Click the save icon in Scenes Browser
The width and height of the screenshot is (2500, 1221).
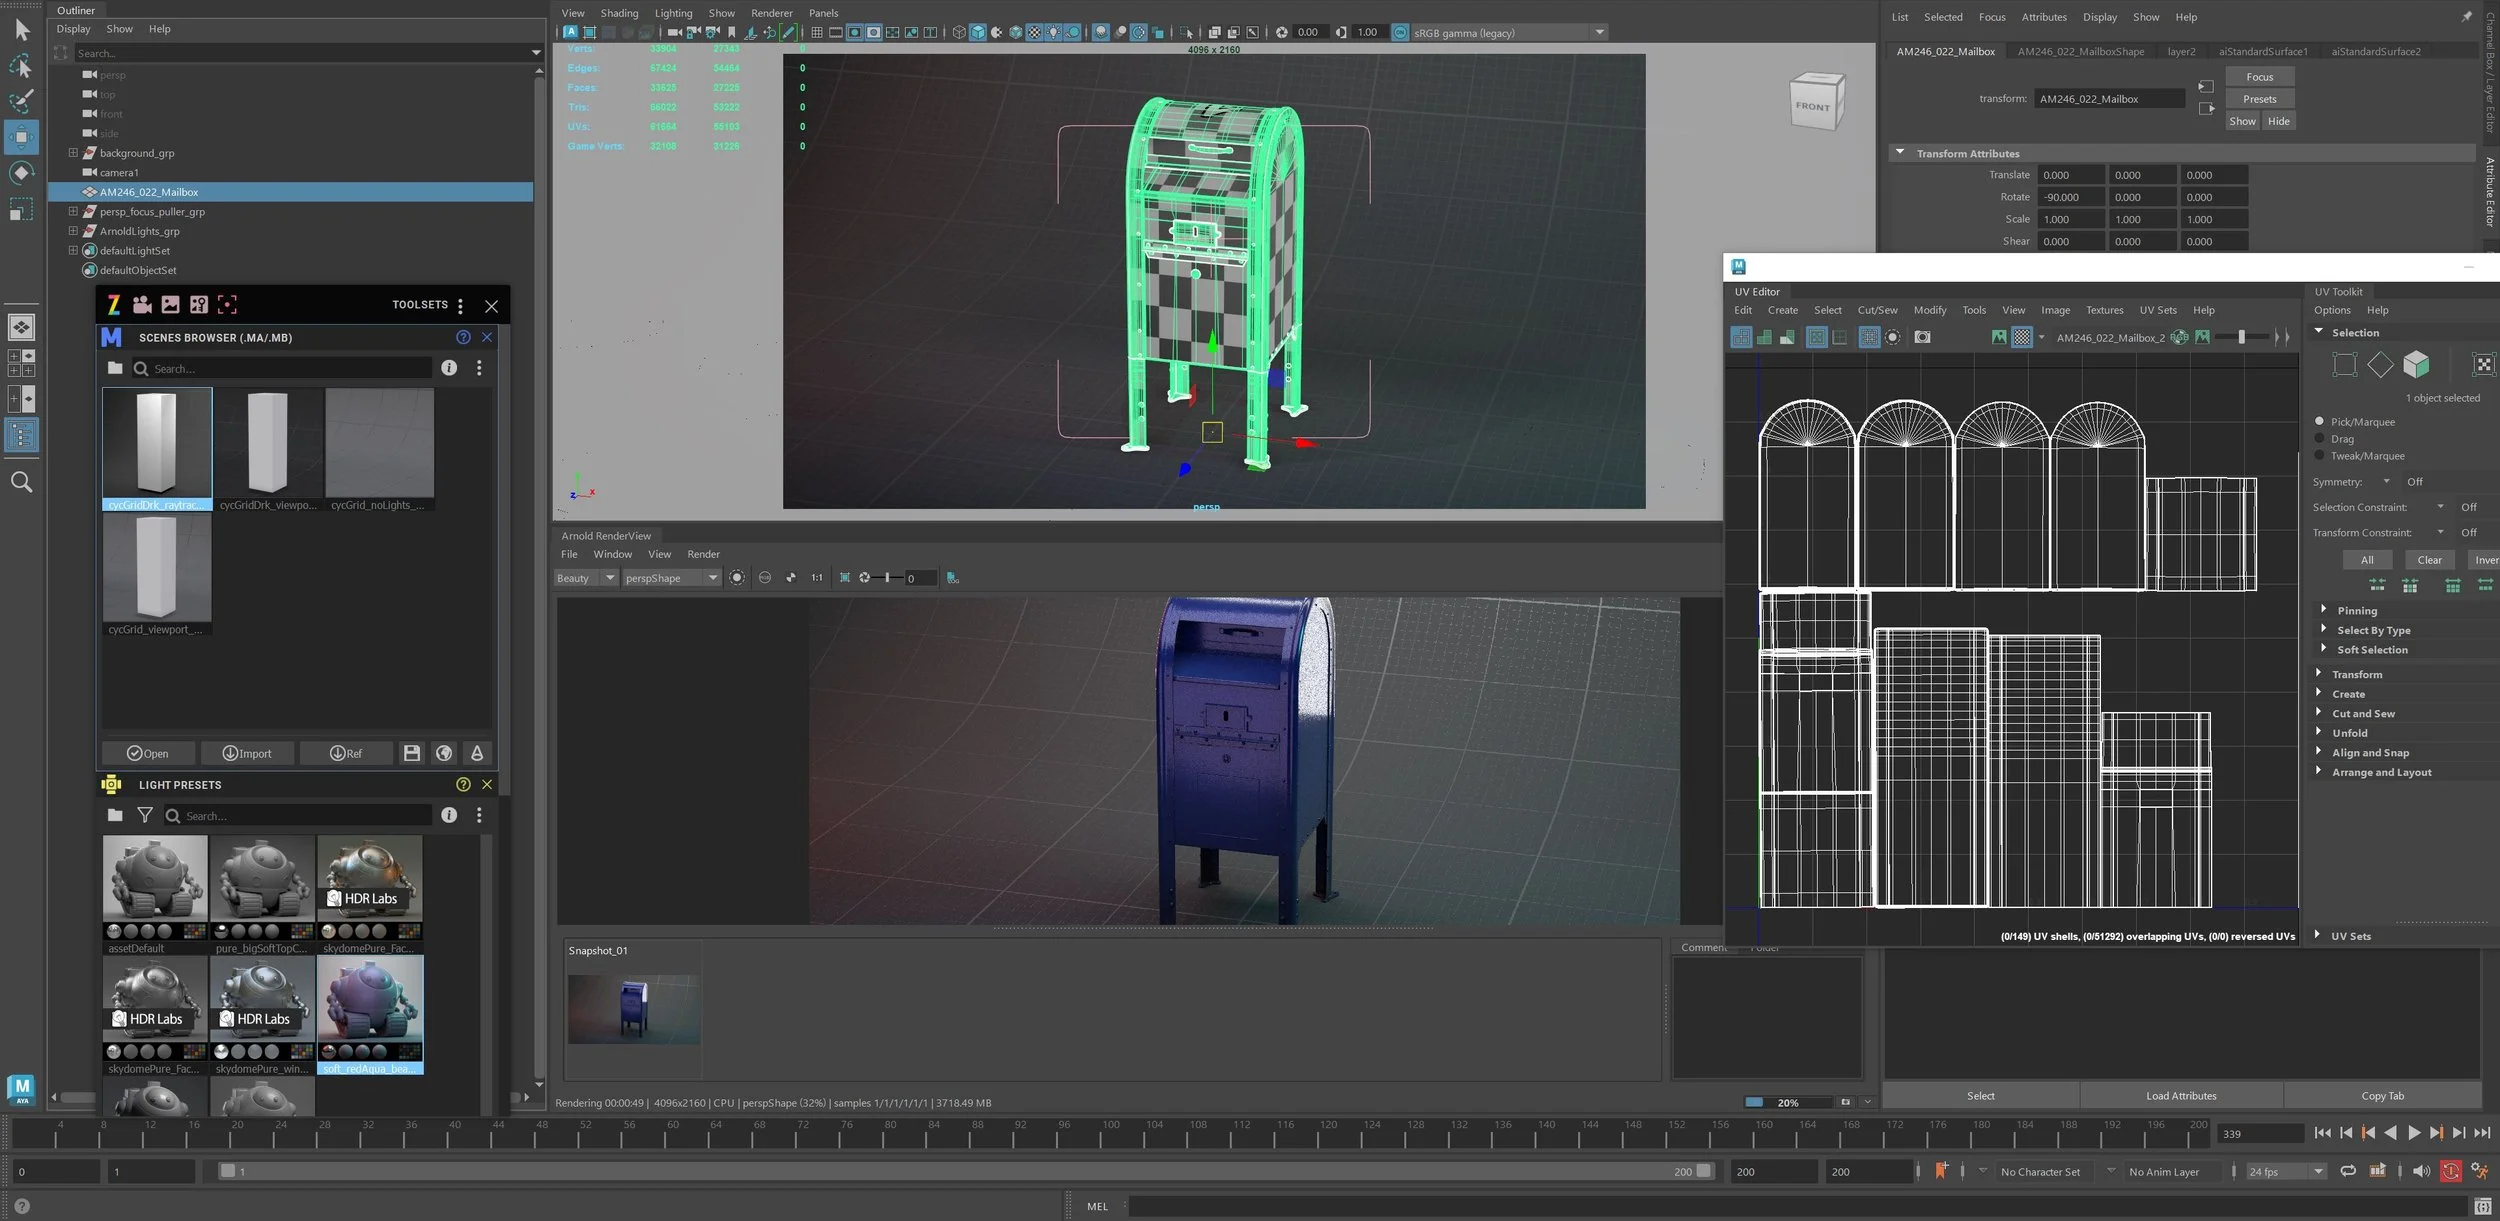point(411,753)
